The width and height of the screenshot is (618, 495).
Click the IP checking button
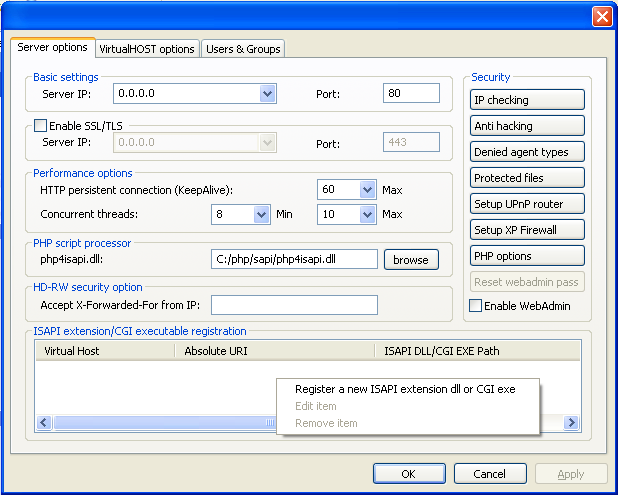coord(527,100)
